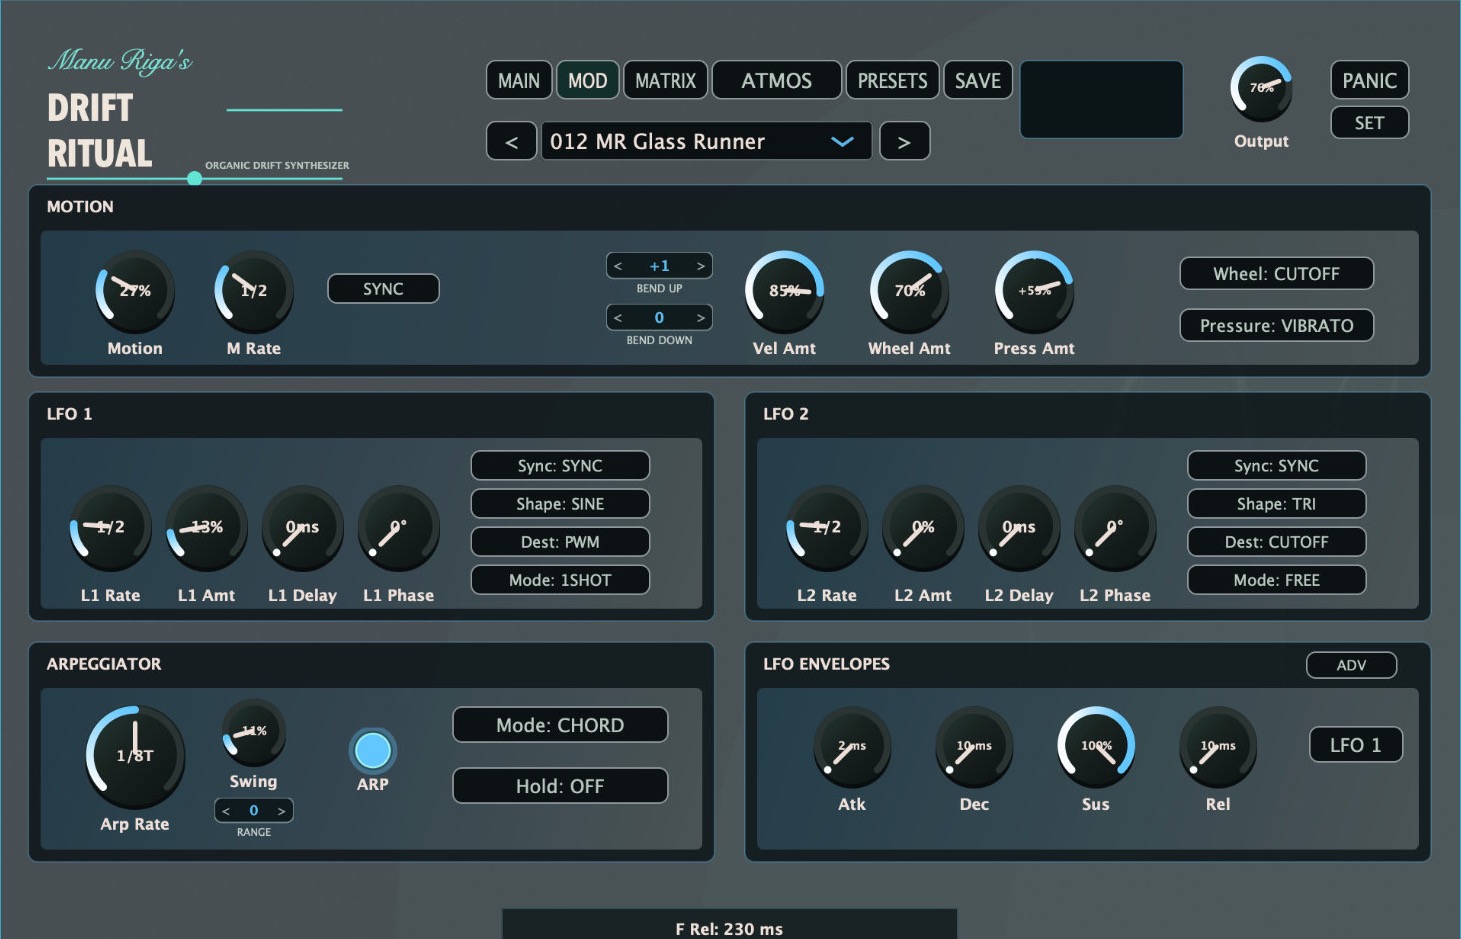Click the Wheel Amt knob
The image size is (1461, 939).
[x=909, y=291]
